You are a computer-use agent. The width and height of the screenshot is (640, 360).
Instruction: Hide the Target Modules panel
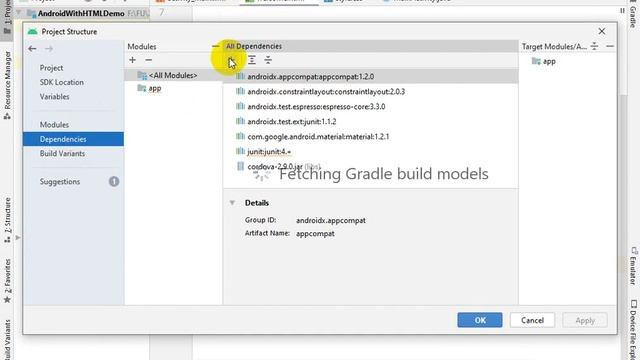click(x=610, y=46)
